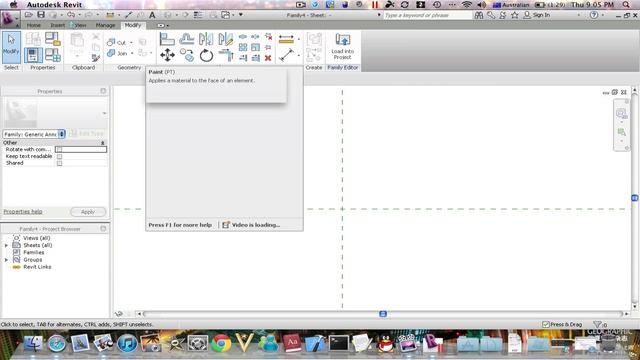Click the Join geometry icon
The width and height of the screenshot is (640, 360).
111,53
